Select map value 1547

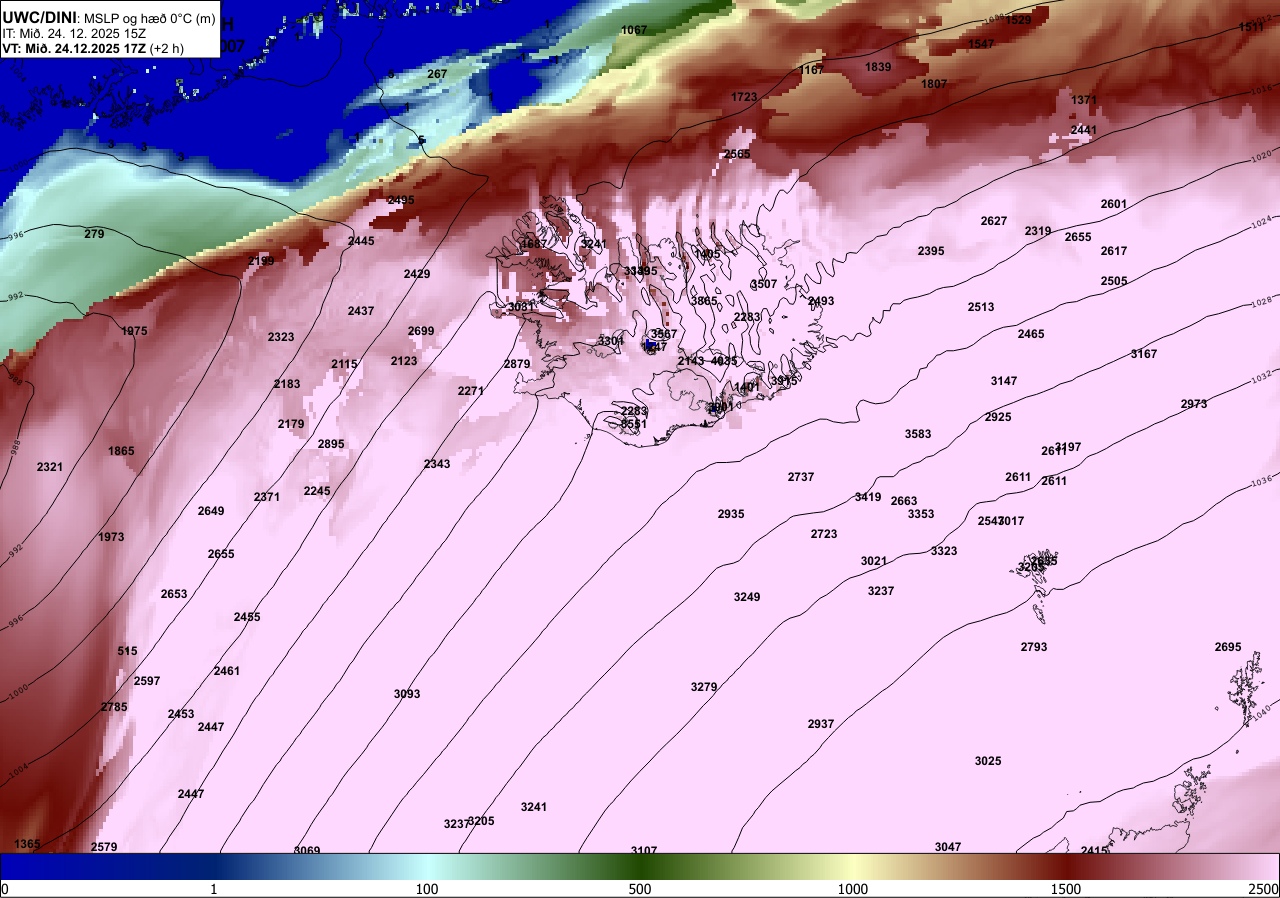[x=981, y=44]
